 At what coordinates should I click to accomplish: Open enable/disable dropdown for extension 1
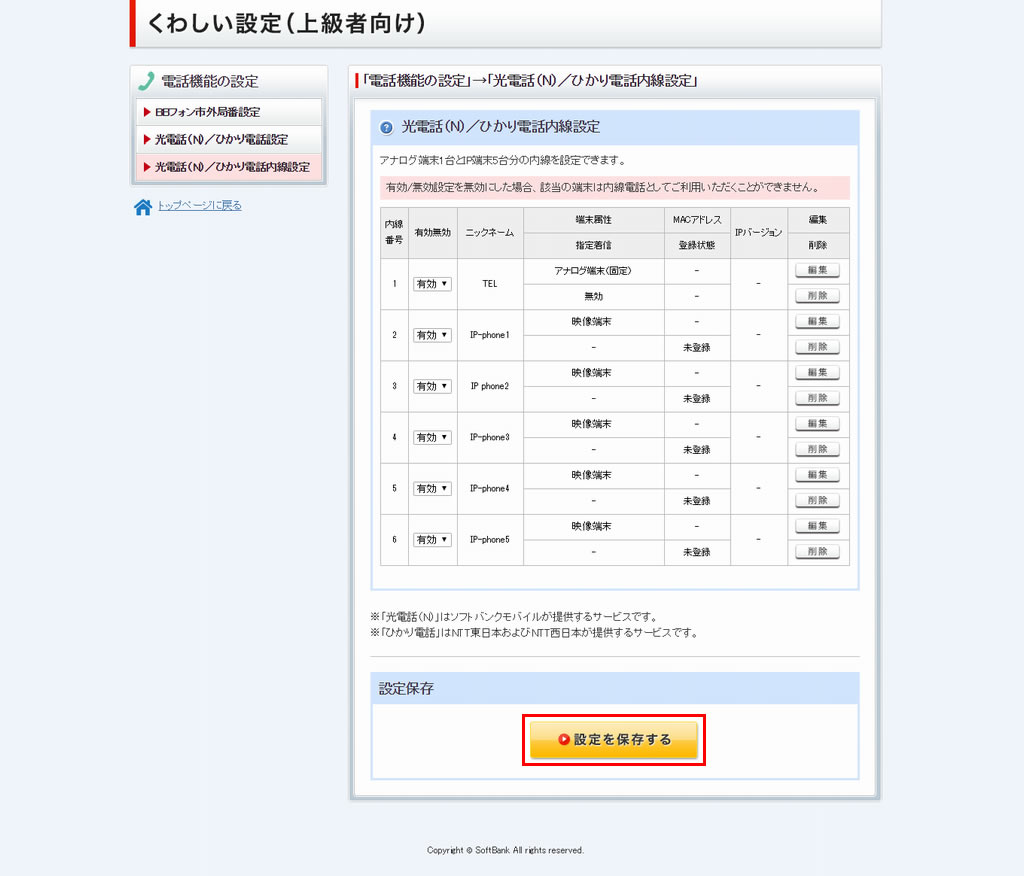432,284
